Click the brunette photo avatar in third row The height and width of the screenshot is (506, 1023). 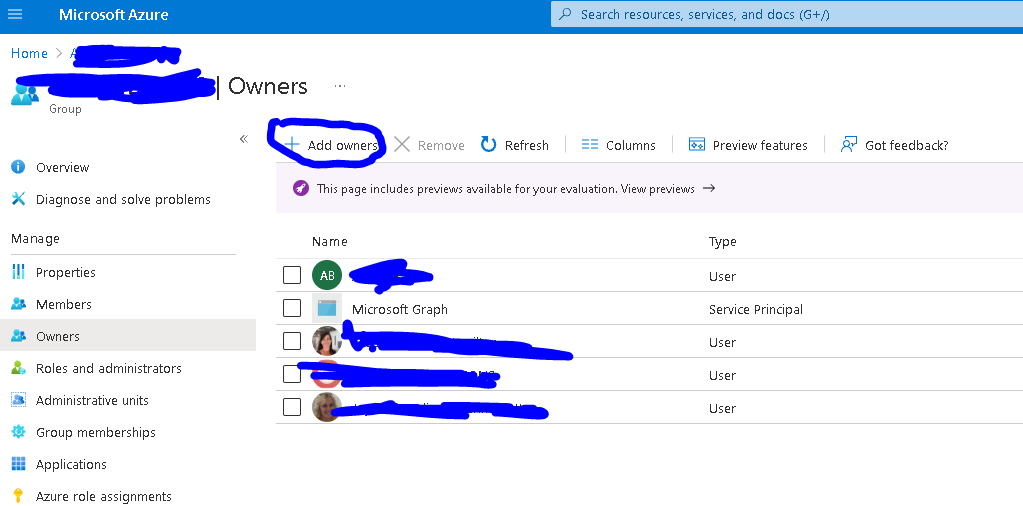327,341
